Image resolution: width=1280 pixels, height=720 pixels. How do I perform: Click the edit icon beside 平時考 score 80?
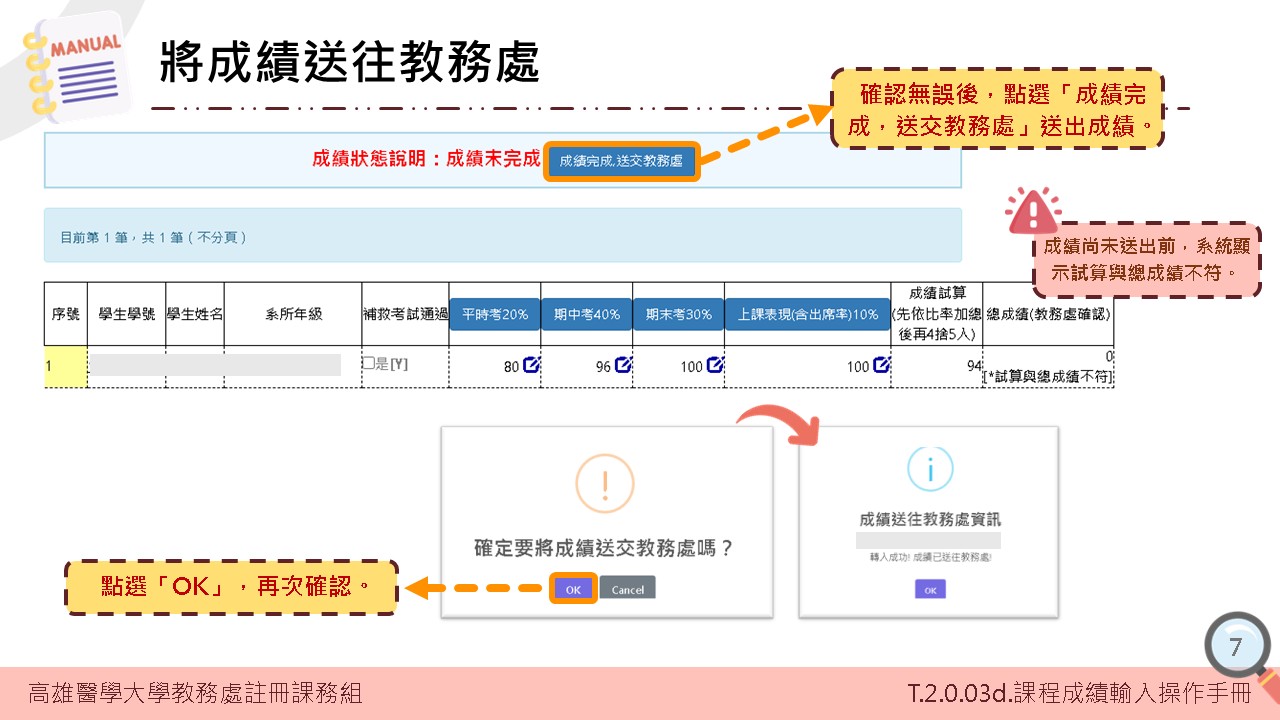[531, 365]
